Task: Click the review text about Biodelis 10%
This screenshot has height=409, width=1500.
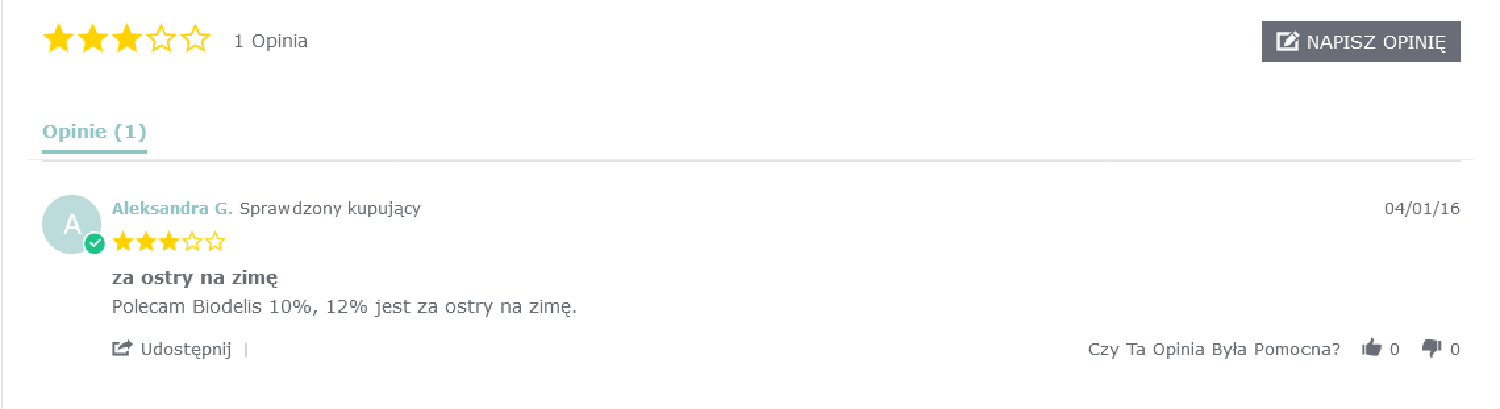Action: click(345, 306)
